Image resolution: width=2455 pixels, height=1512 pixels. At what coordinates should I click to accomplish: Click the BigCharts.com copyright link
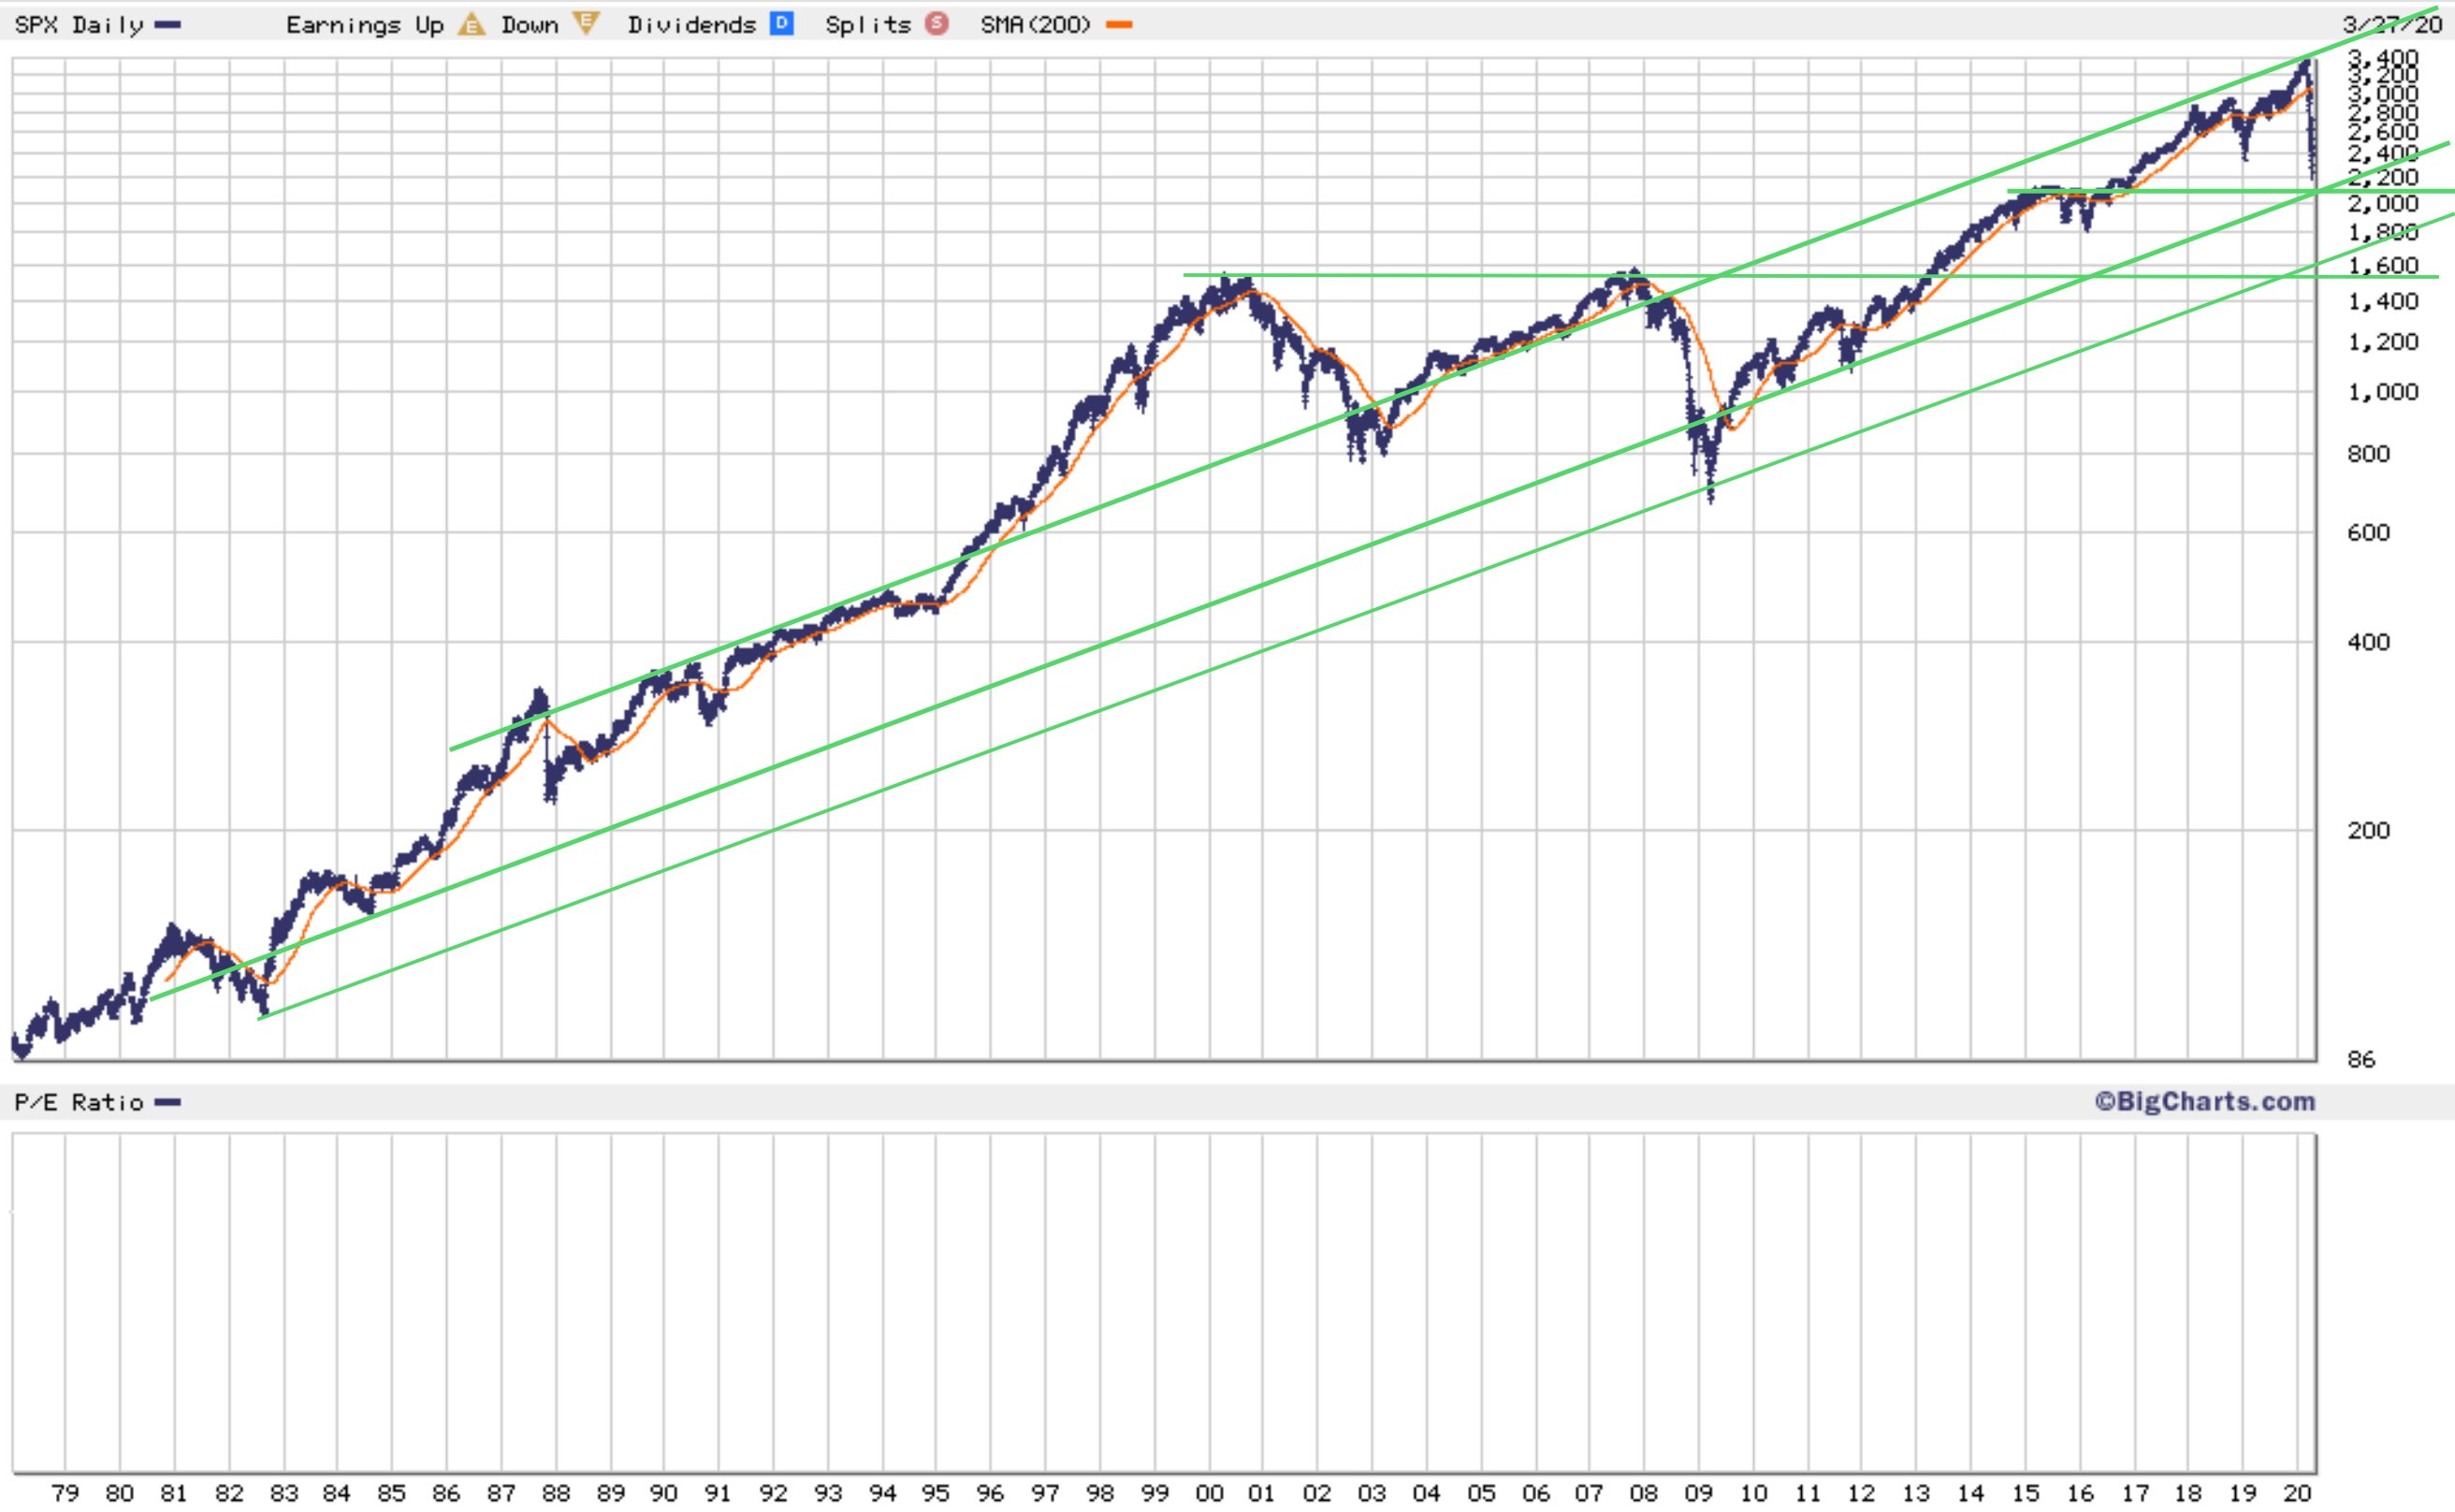pos(2205,1102)
